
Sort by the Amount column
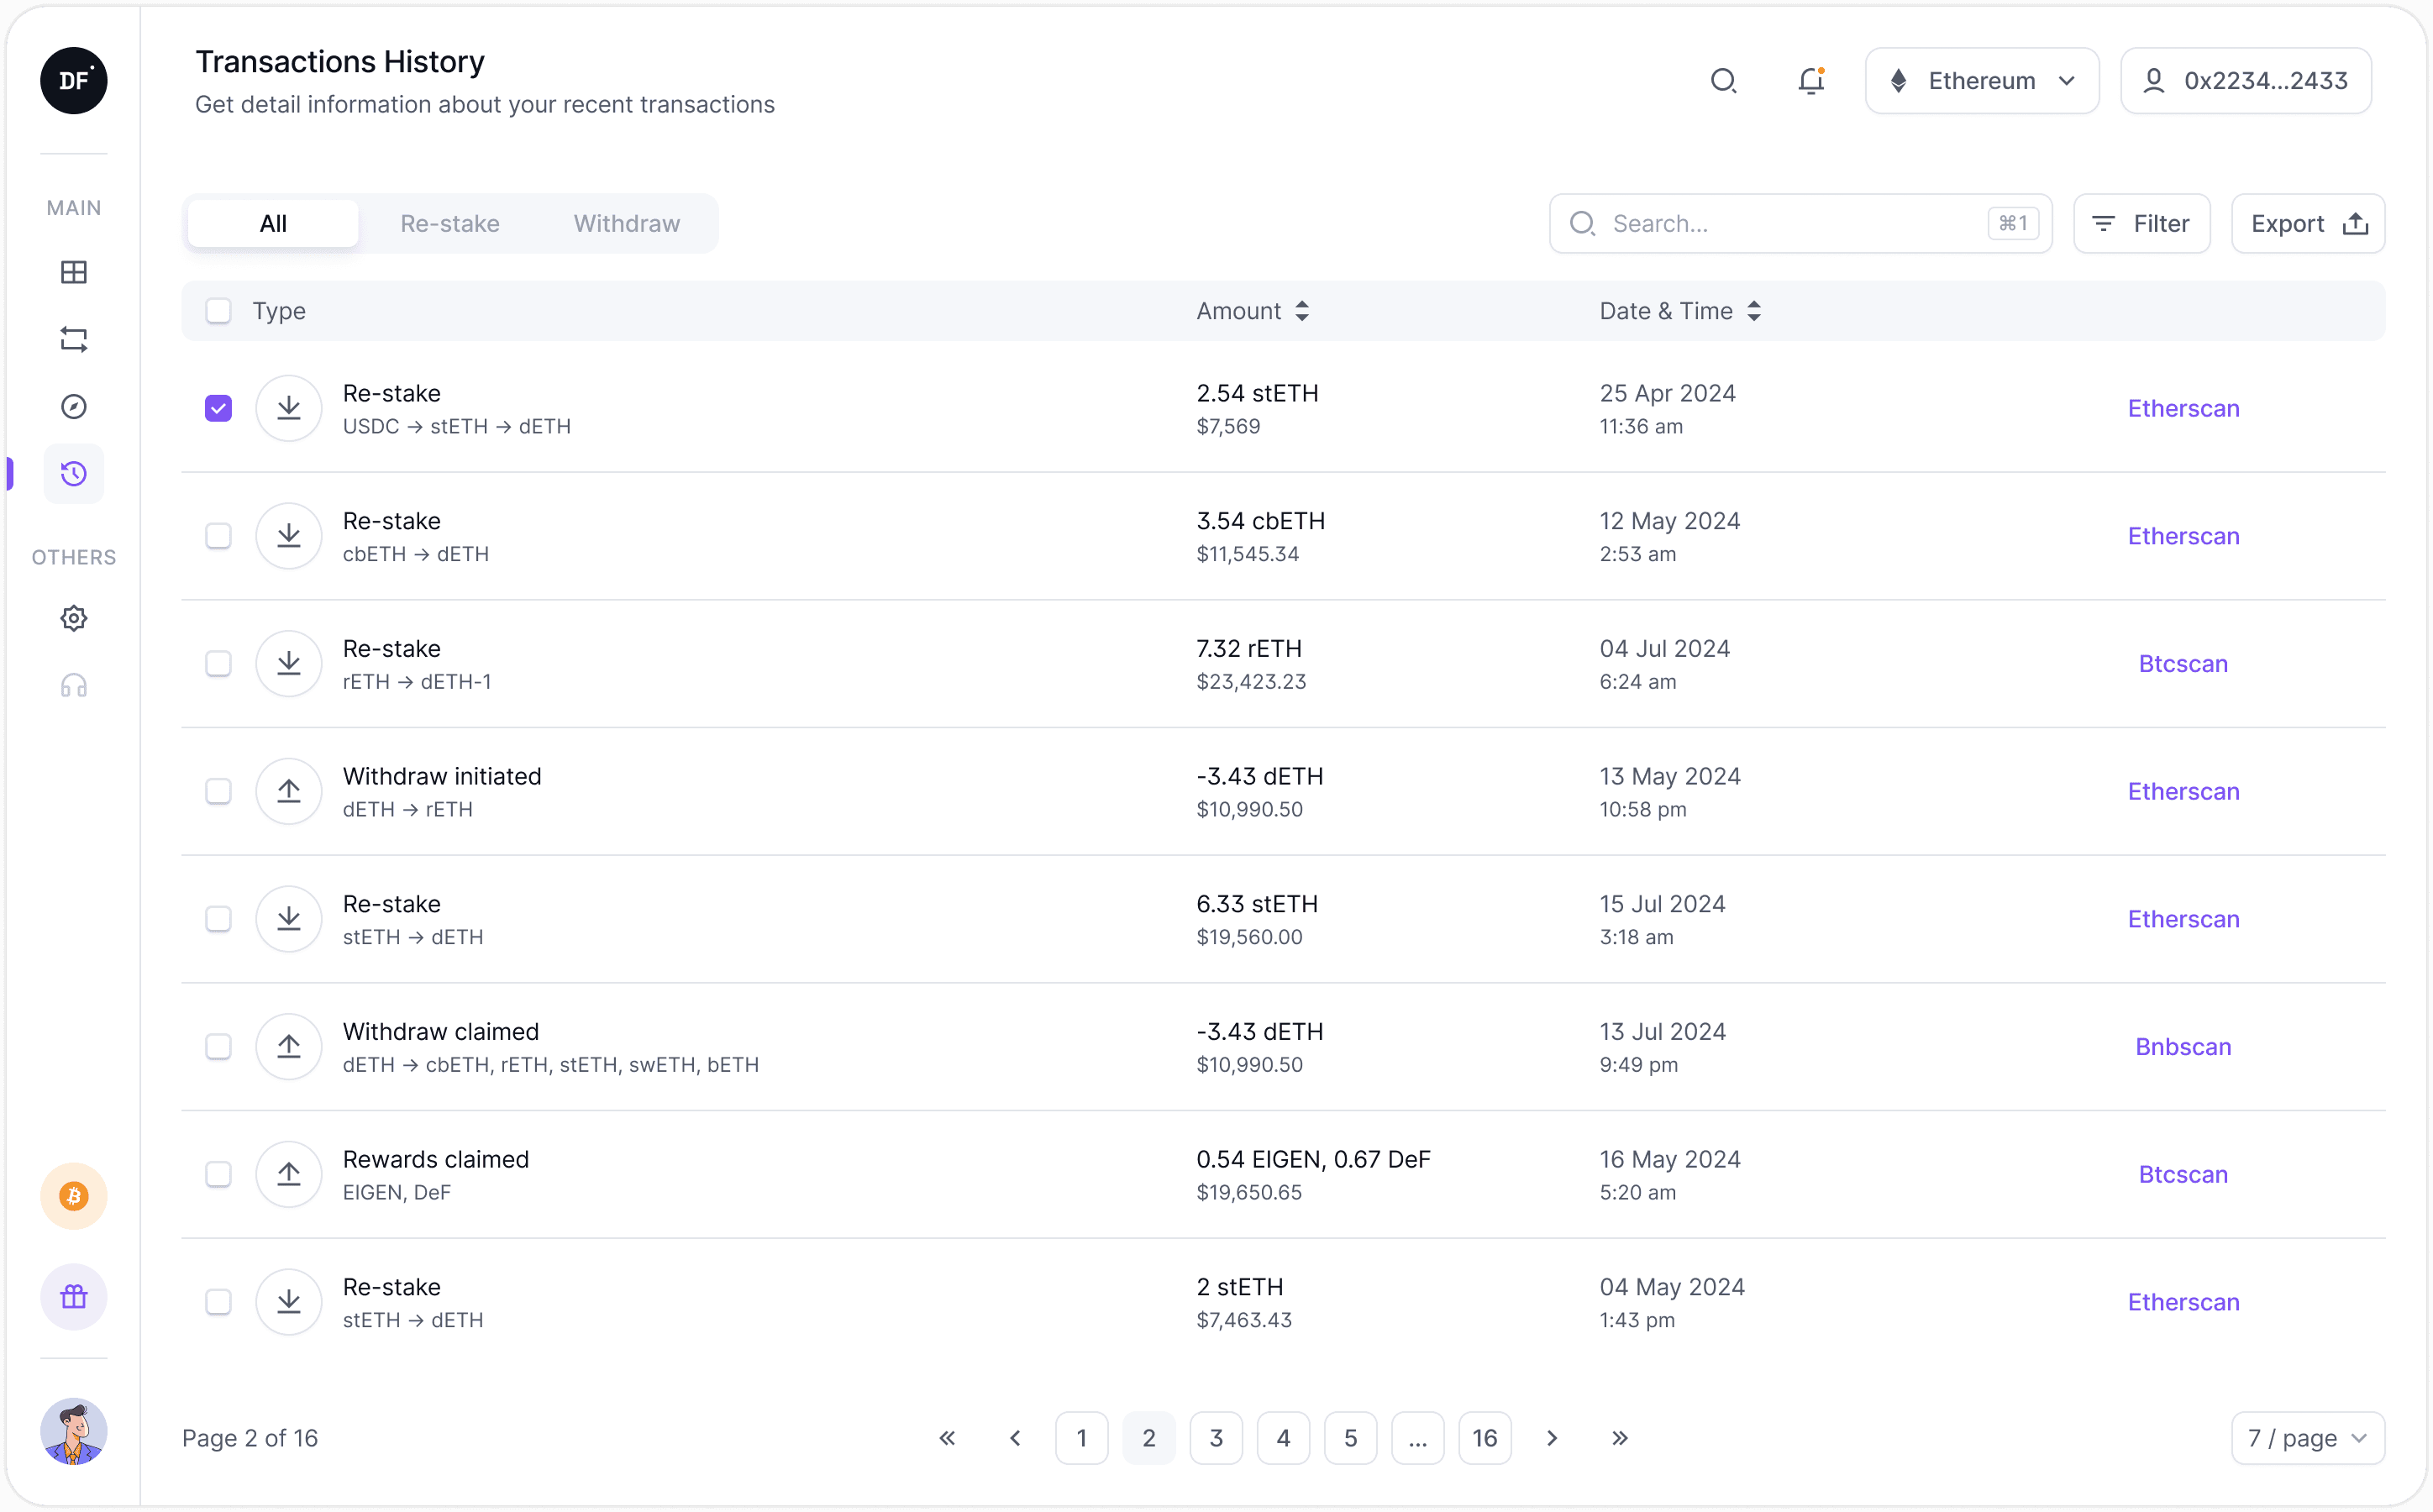[x=1253, y=311]
